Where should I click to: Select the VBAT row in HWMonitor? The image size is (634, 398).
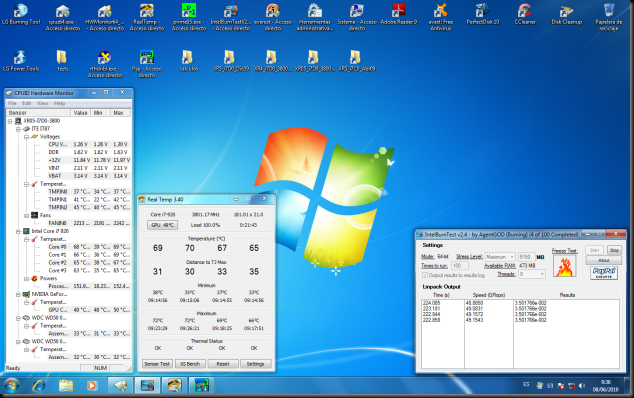[89, 176]
